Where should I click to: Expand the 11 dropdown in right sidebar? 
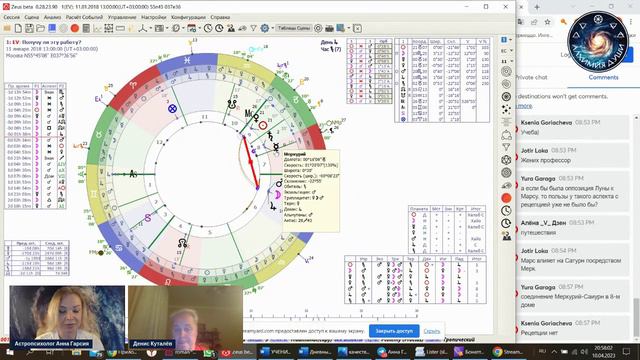[511, 61]
